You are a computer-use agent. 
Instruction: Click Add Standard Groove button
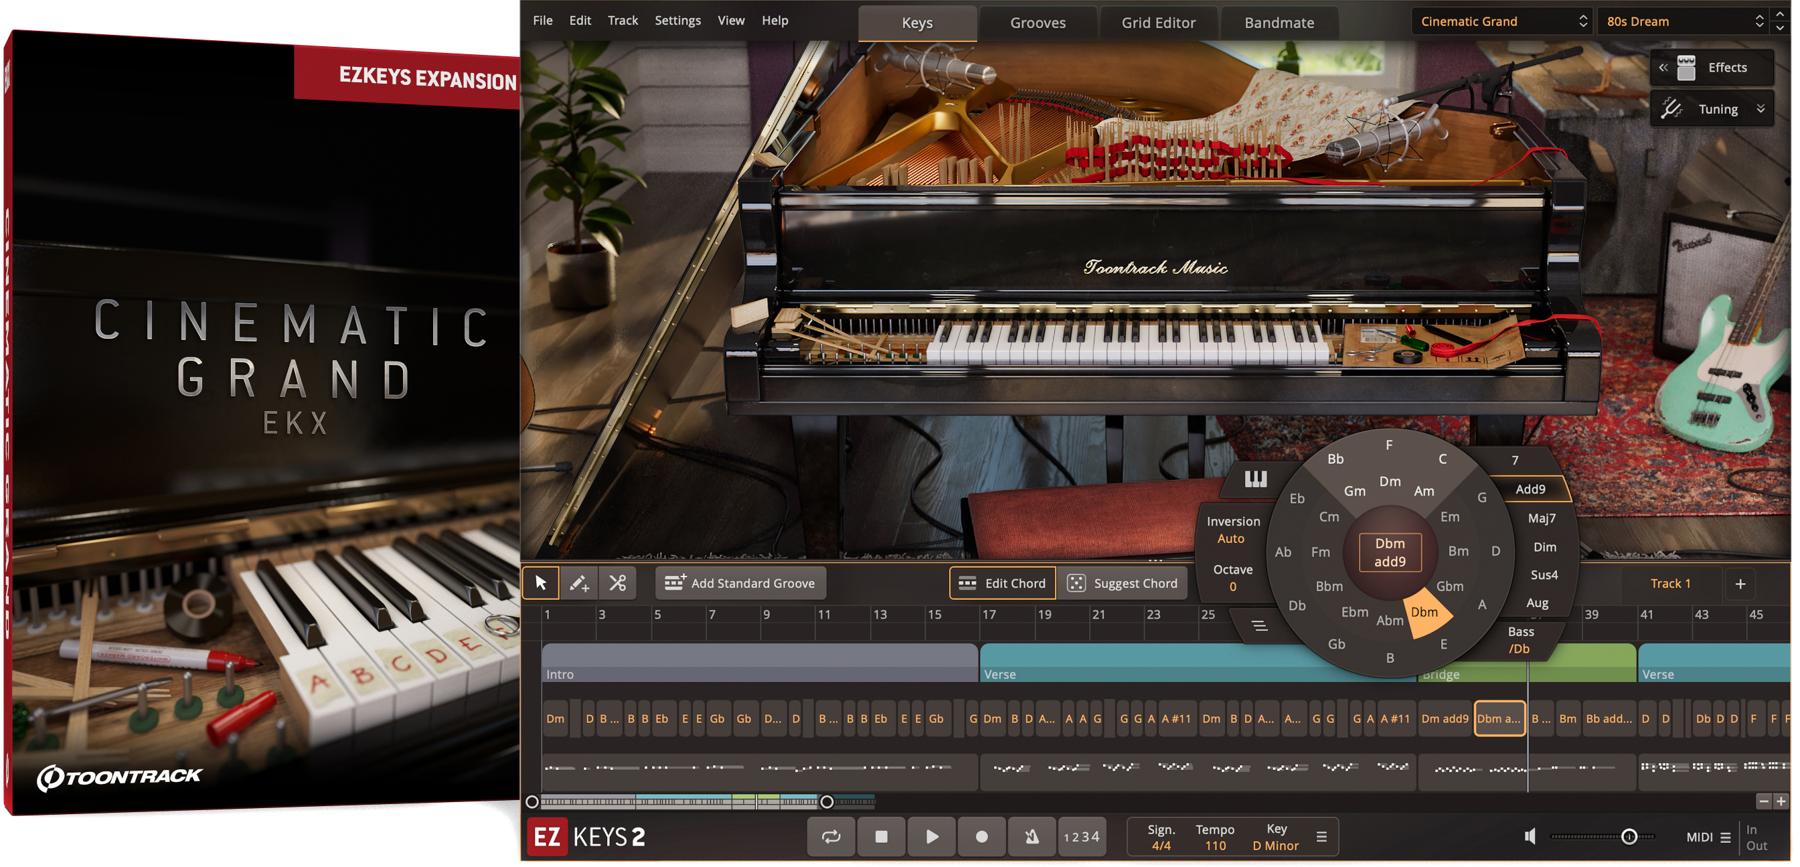[740, 583]
